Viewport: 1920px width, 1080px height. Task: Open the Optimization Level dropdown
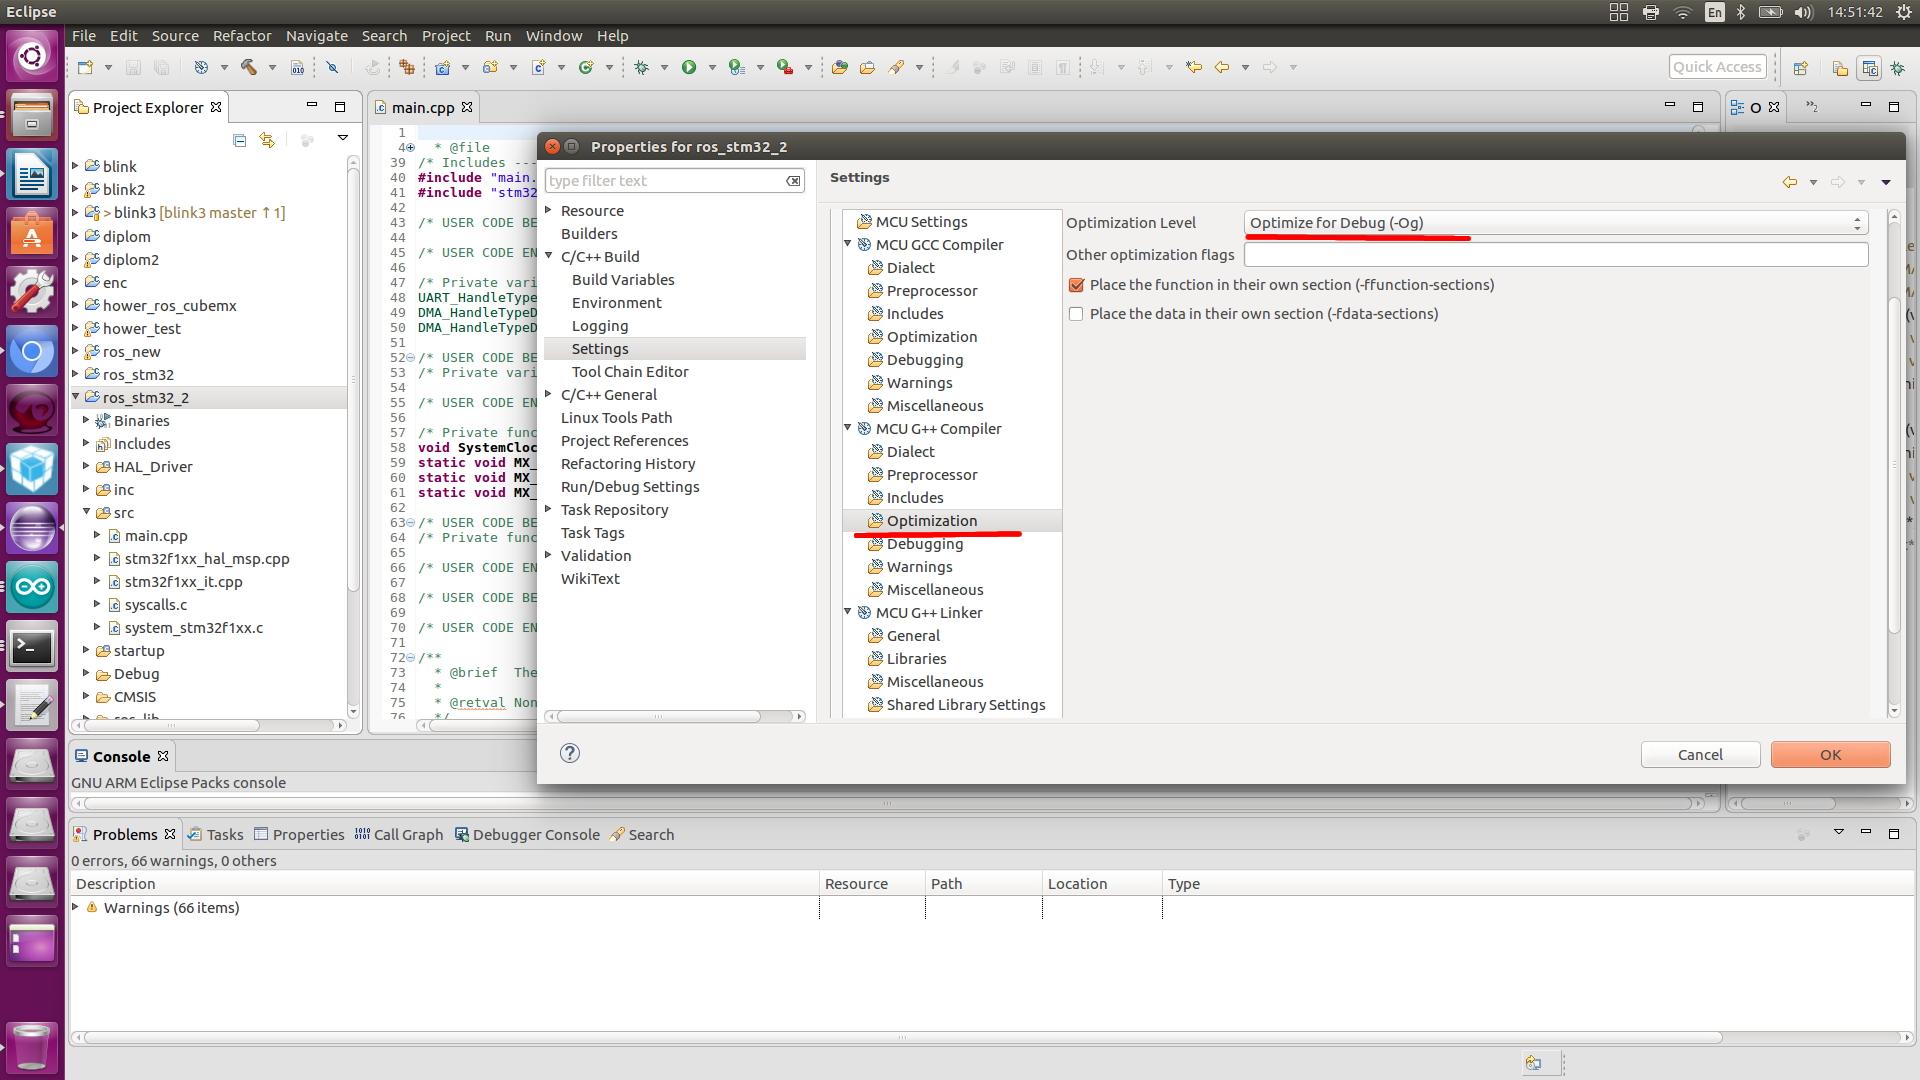coord(1555,223)
